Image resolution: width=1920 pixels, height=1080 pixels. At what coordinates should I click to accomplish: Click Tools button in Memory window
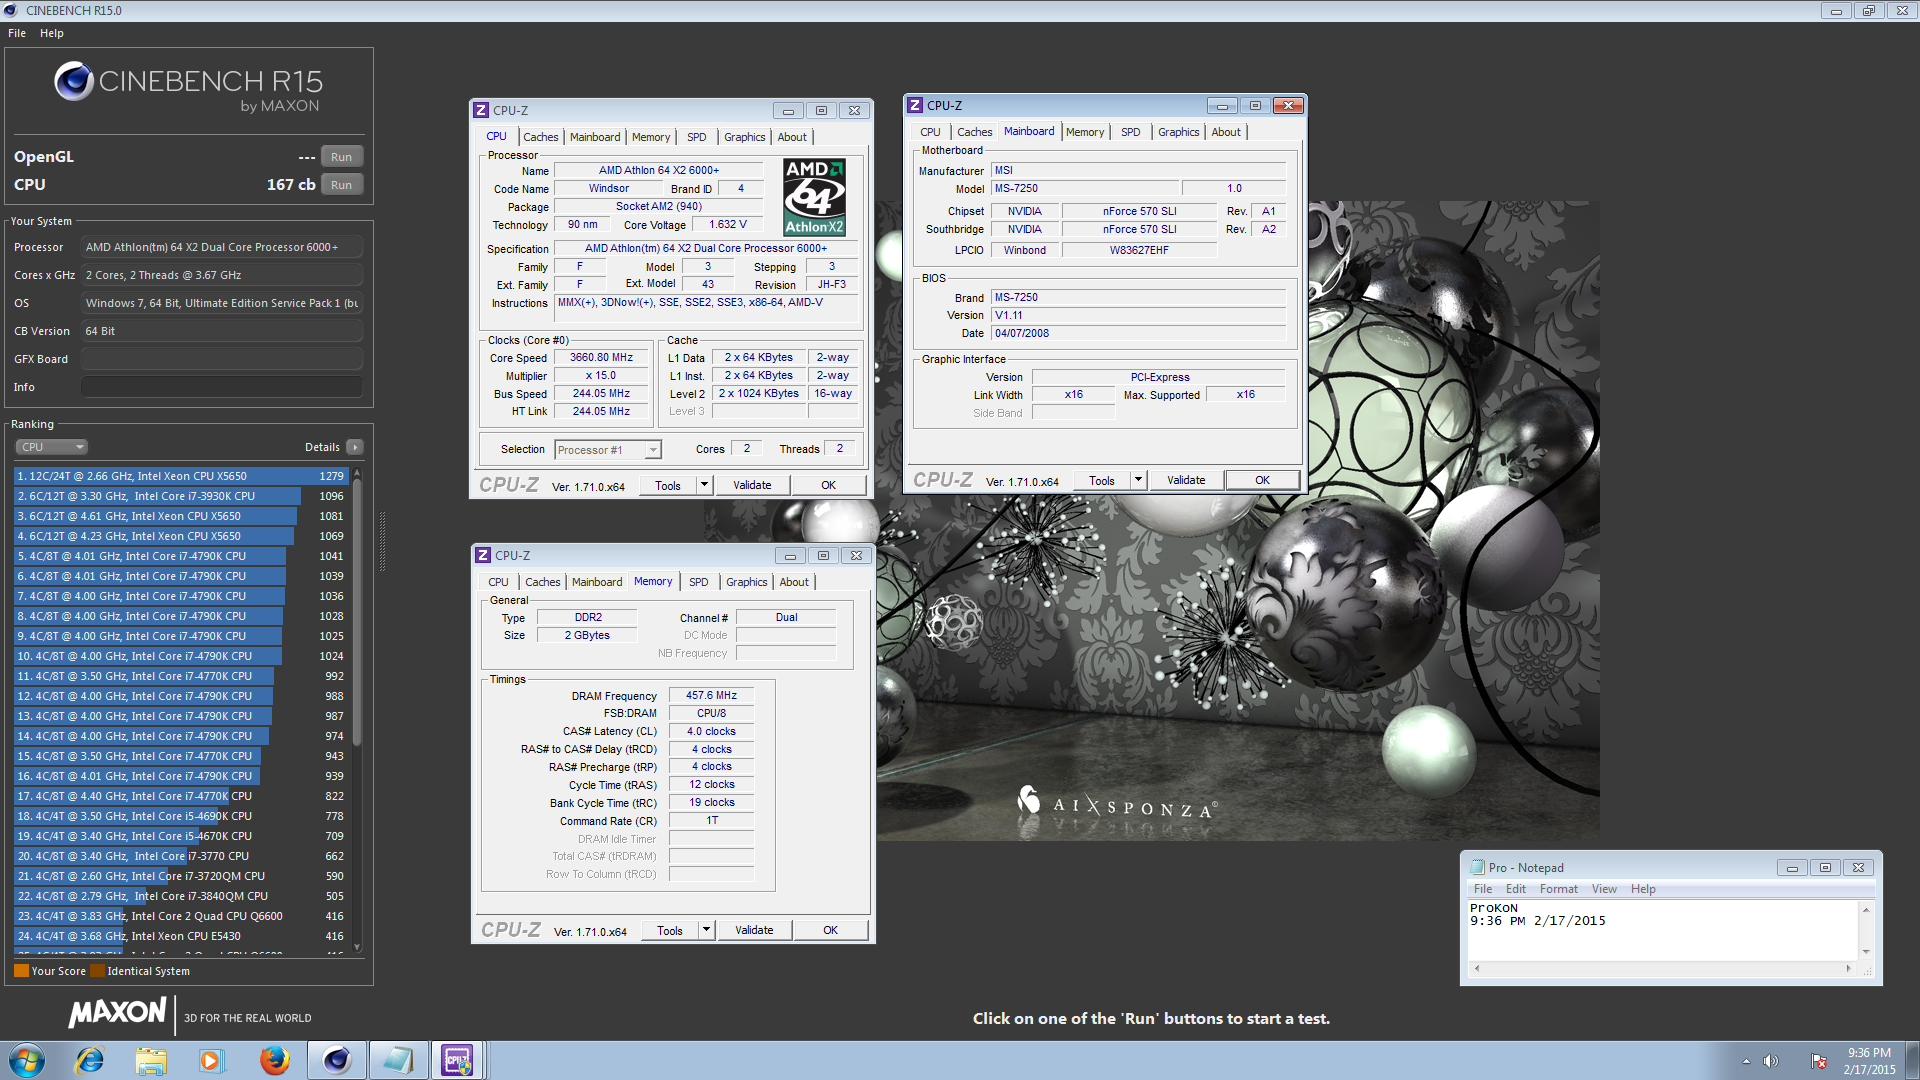[x=670, y=930]
